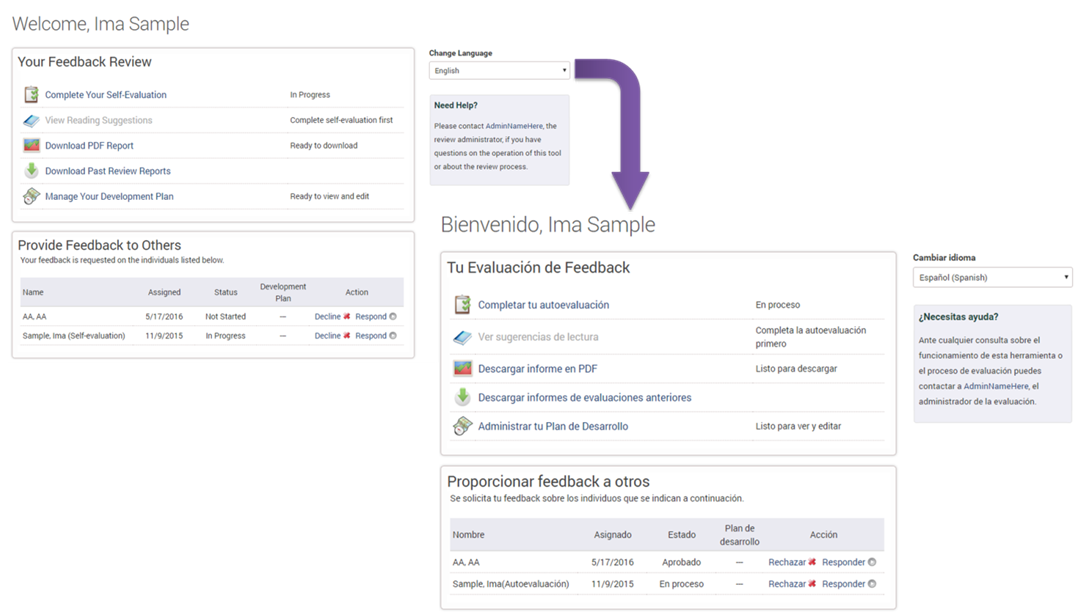Click Respond link for Sample, Ima (Self-evaluation)
This screenshot has height=616, width=1086.
[x=371, y=335]
